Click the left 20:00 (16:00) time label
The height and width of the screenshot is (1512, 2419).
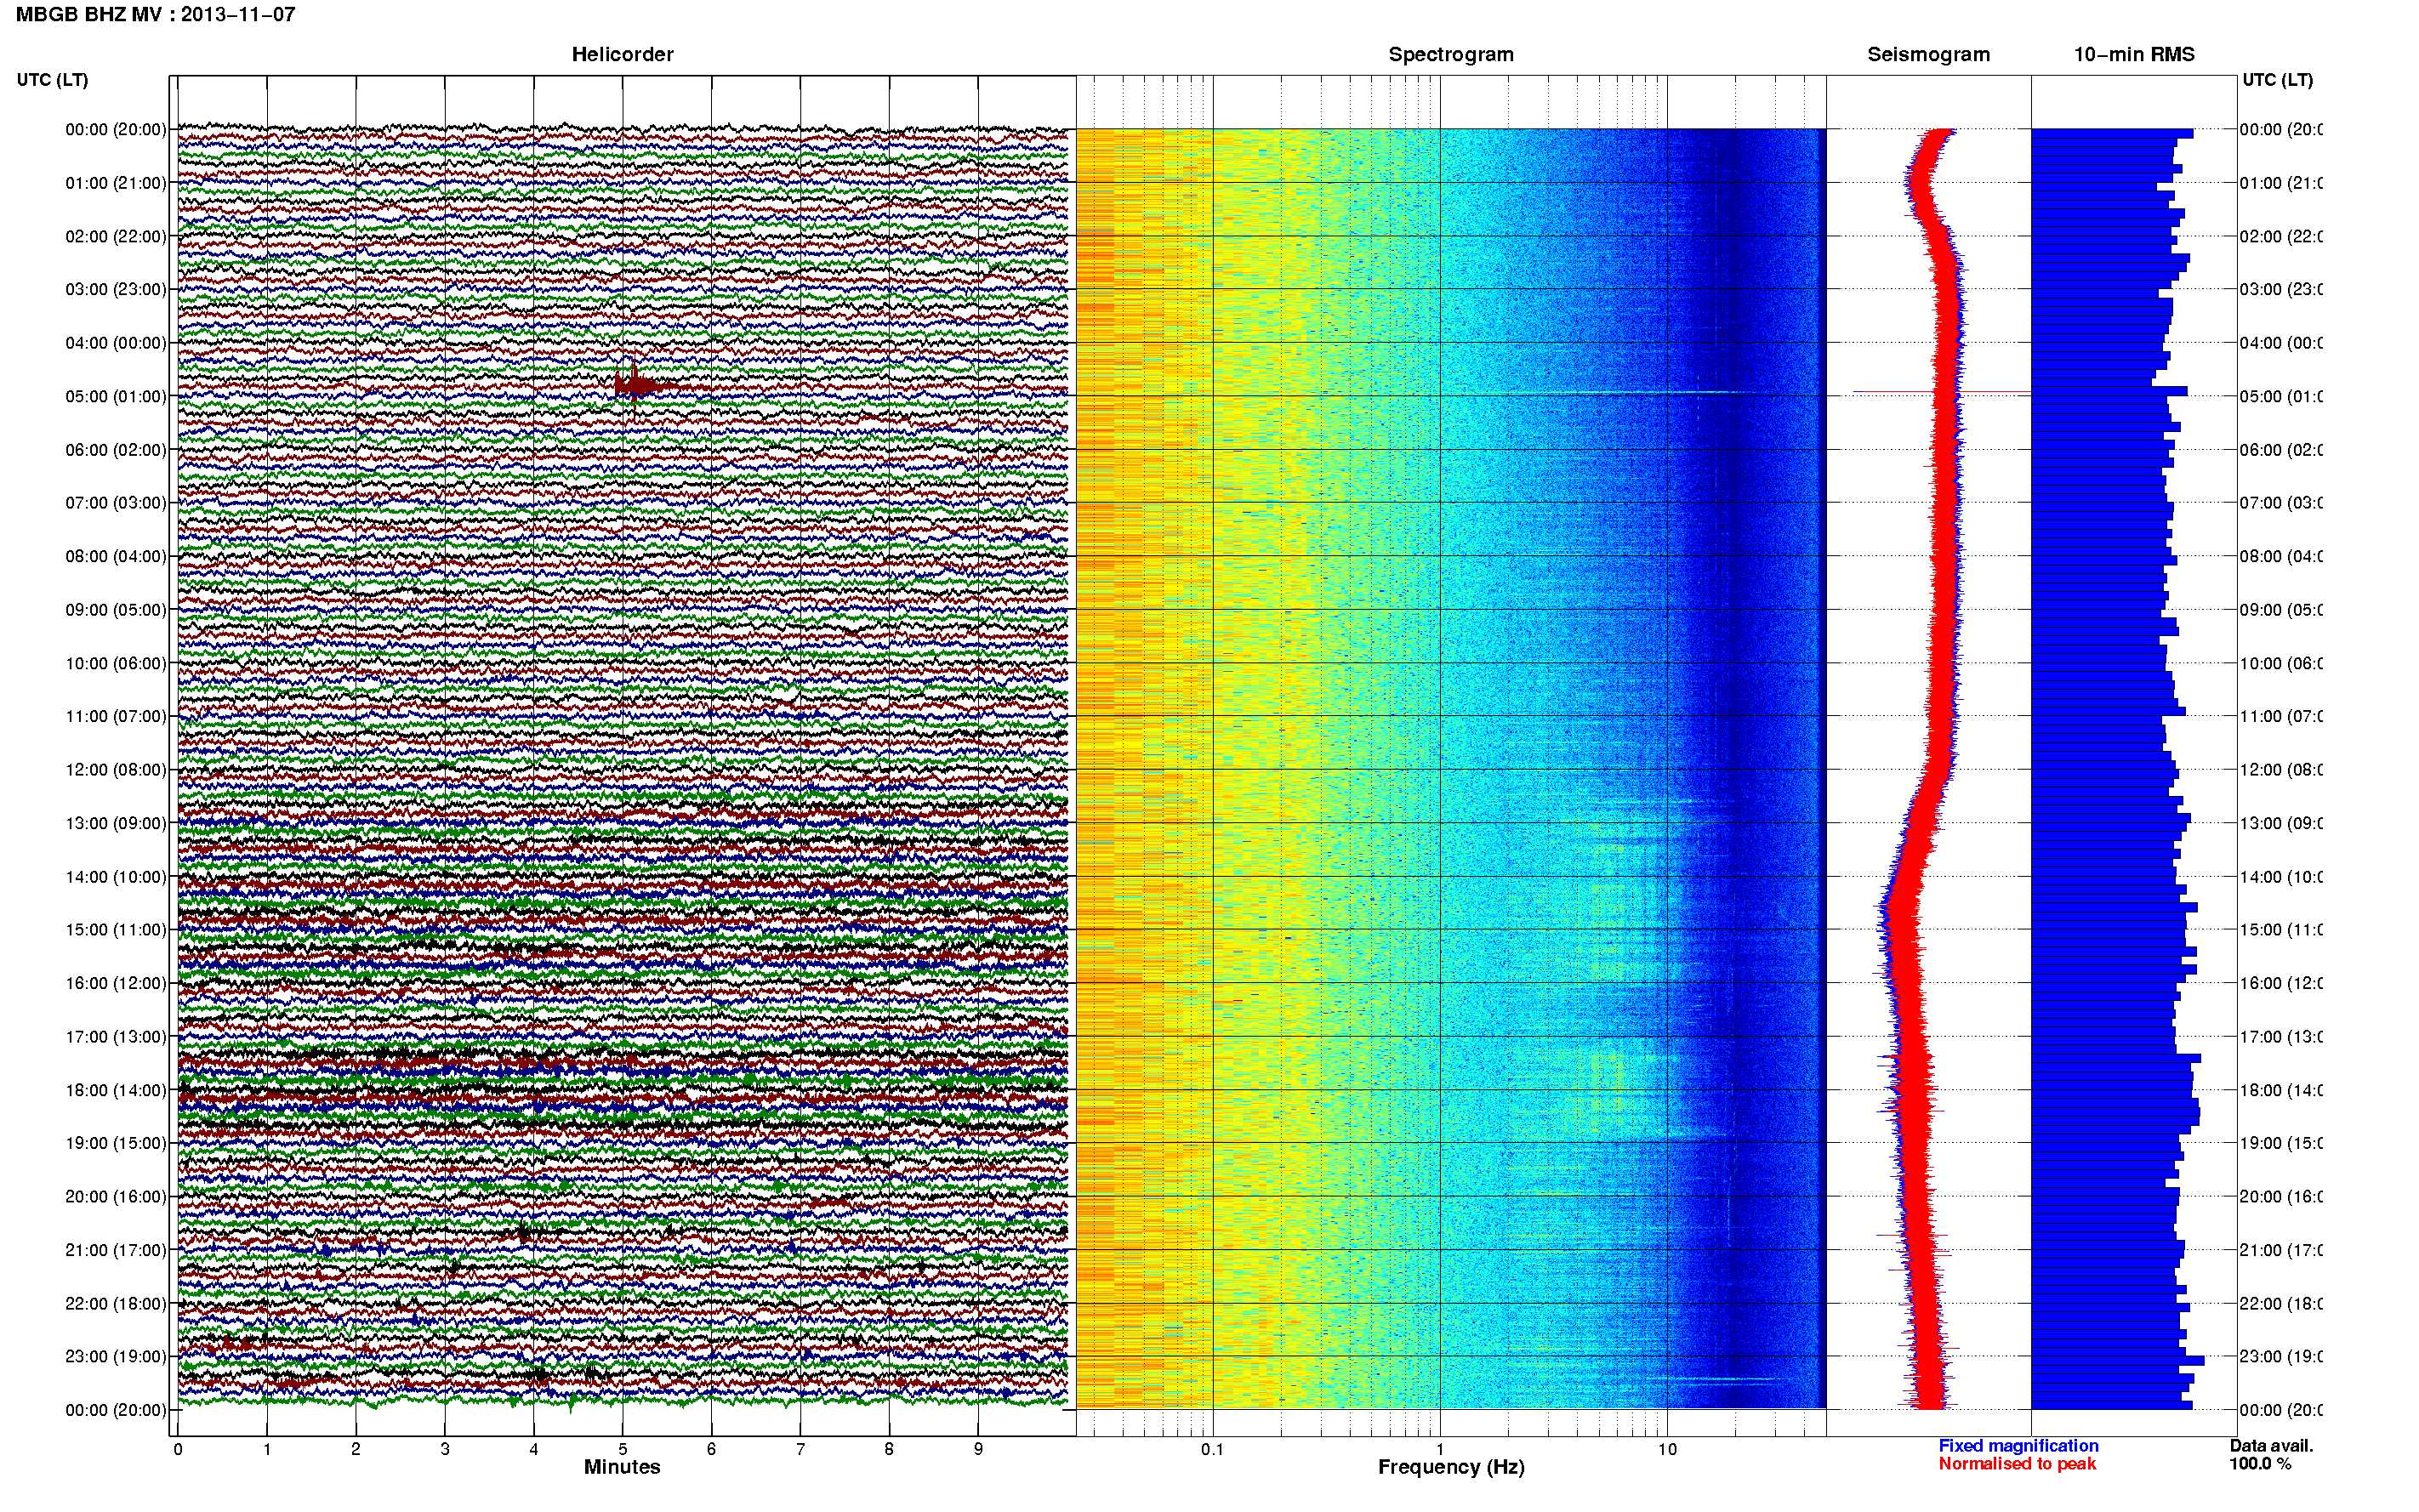click(x=116, y=1197)
